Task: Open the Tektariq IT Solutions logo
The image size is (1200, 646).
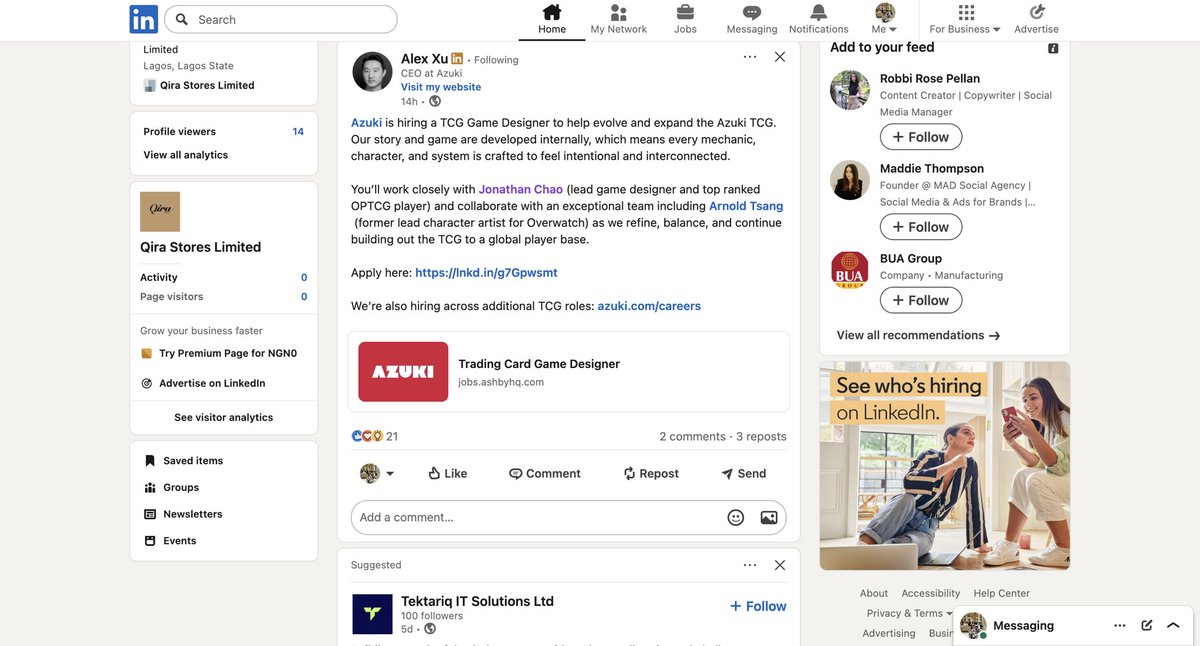Action: pyautogui.click(x=372, y=614)
